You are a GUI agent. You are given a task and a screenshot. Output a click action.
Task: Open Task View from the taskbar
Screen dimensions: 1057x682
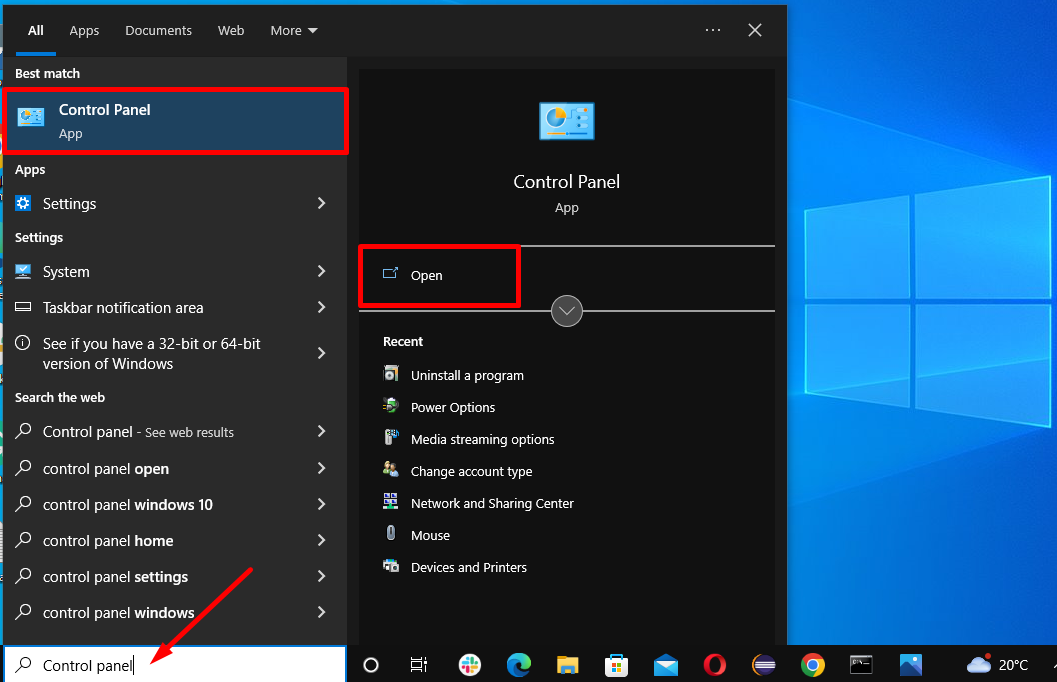(x=419, y=665)
